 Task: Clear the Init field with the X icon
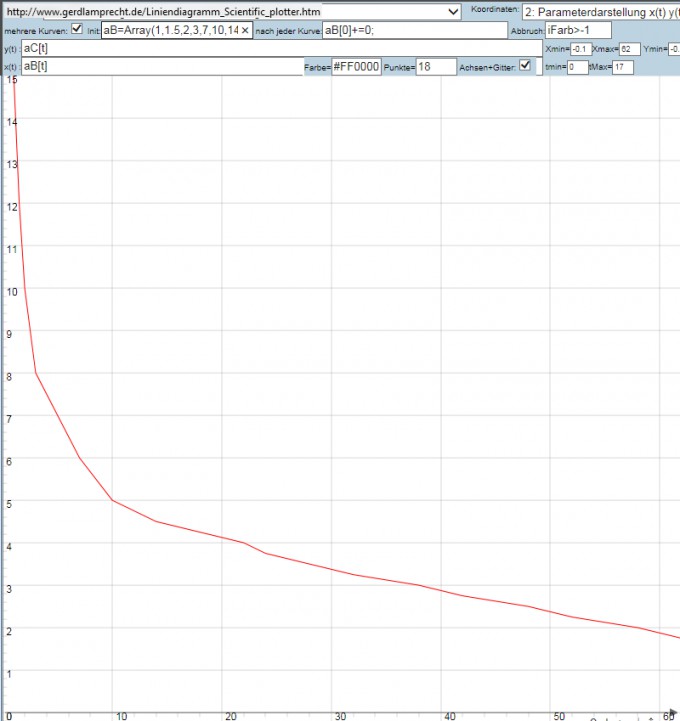[245, 30]
